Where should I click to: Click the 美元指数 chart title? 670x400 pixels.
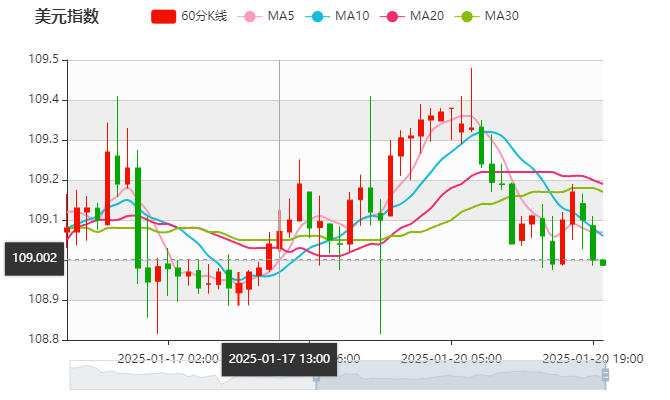click(x=66, y=17)
